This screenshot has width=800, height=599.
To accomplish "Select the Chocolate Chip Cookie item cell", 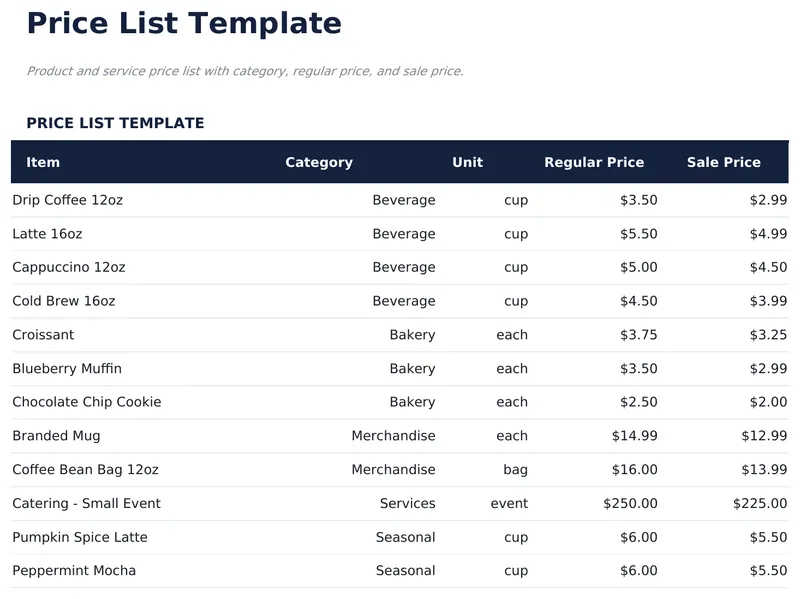I will pos(87,402).
